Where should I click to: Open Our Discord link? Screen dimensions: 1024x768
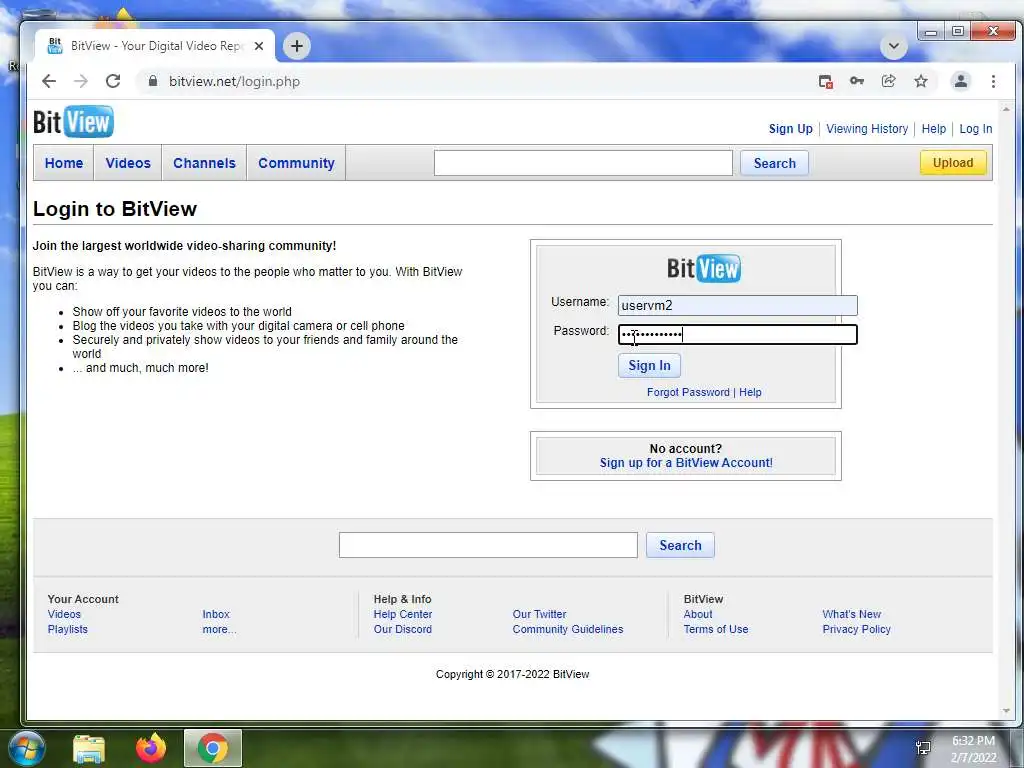click(402, 629)
